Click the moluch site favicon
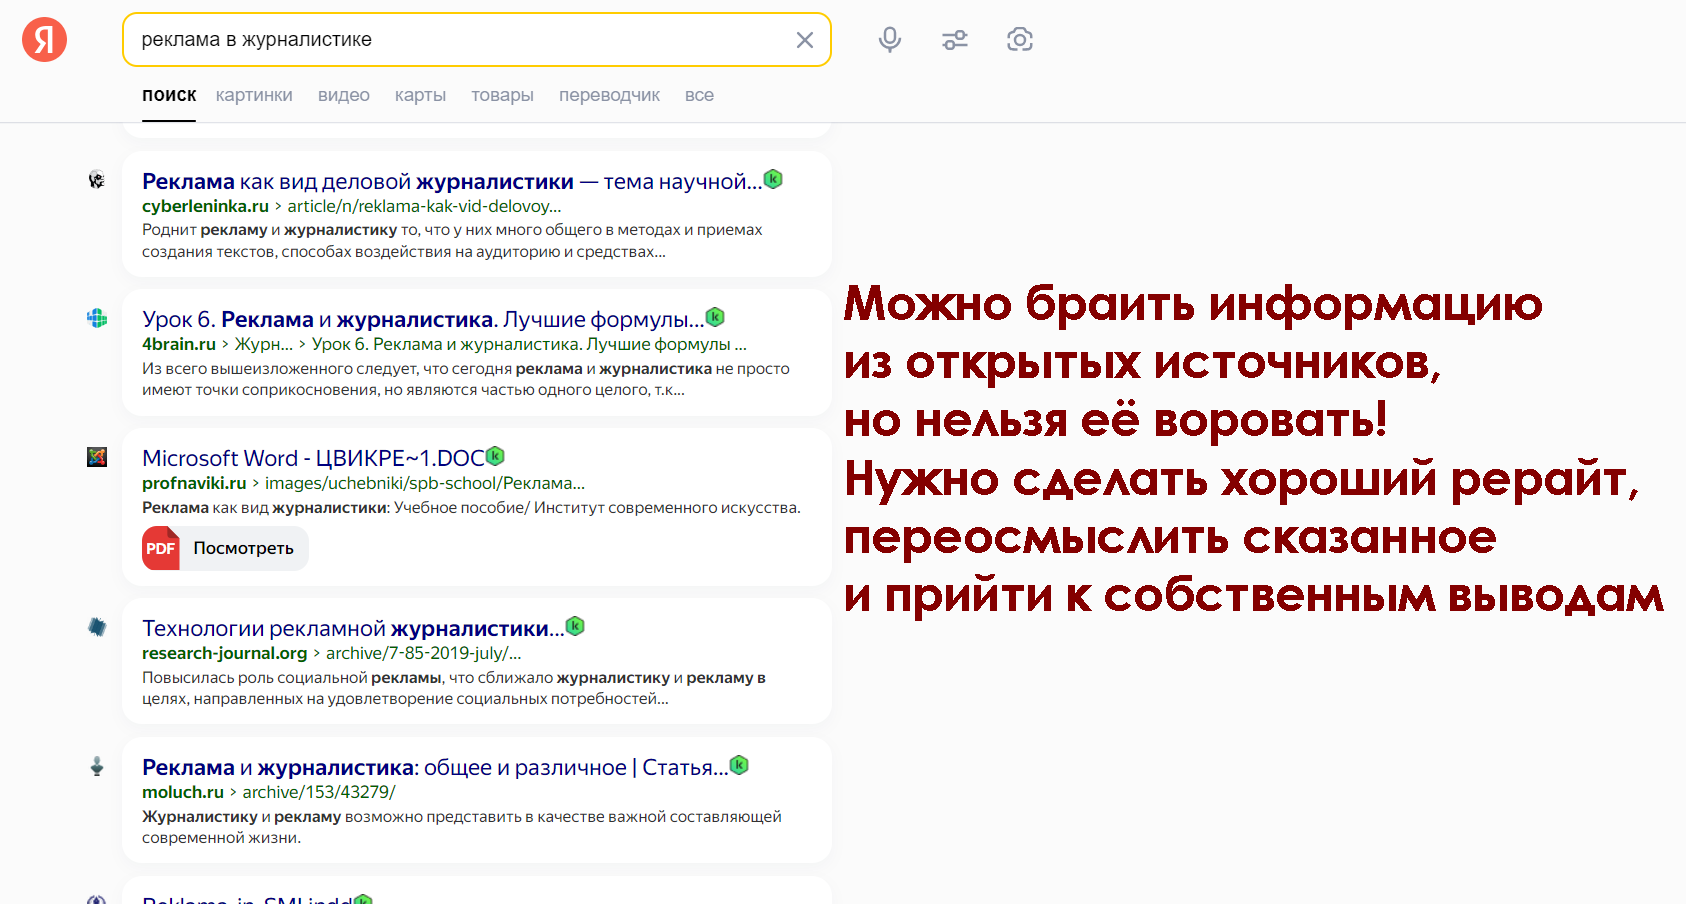The width and height of the screenshot is (1686, 904). pyautogui.click(x=97, y=766)
